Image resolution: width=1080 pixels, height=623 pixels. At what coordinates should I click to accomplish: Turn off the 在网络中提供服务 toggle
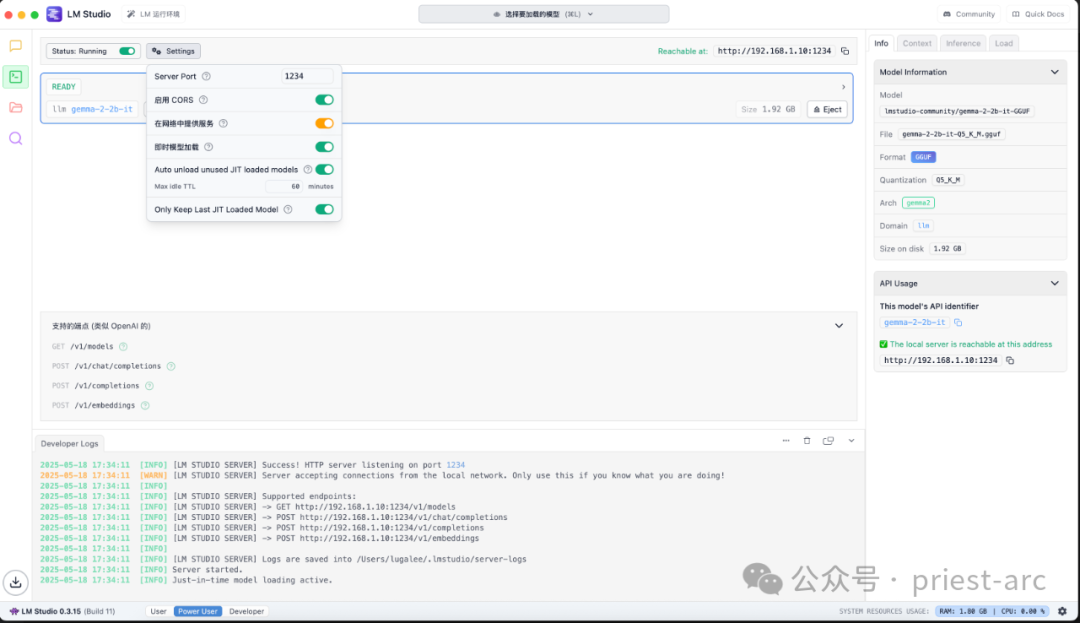[x=324, y=123]
